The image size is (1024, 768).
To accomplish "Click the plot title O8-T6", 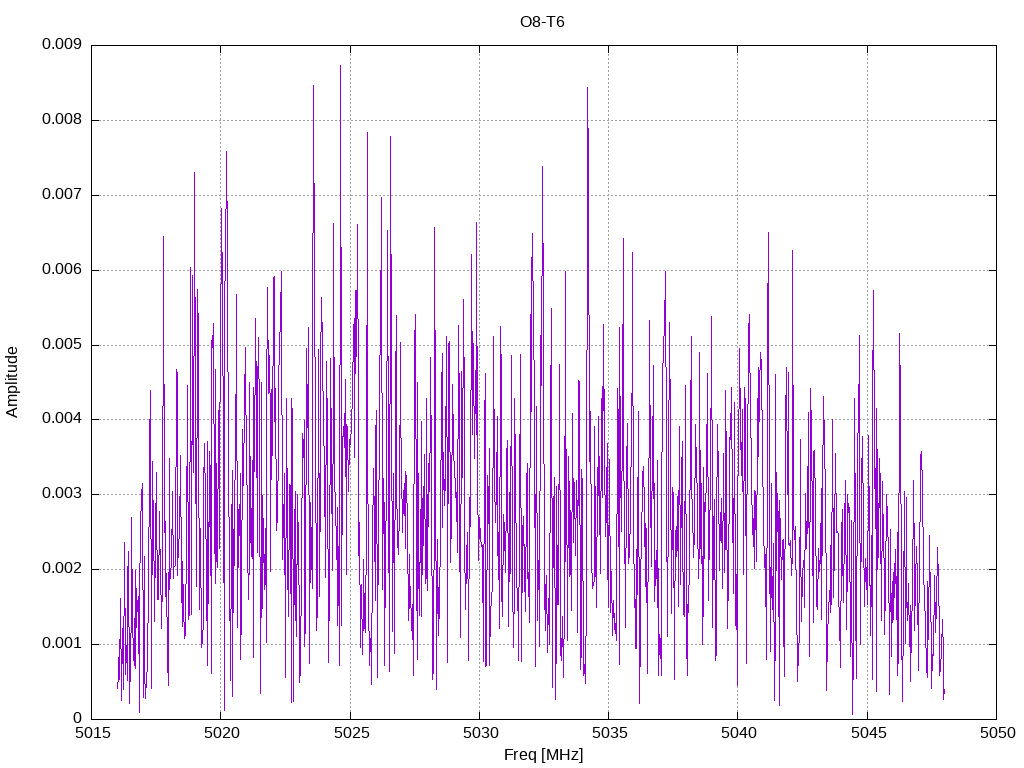I will pos(542,22).
